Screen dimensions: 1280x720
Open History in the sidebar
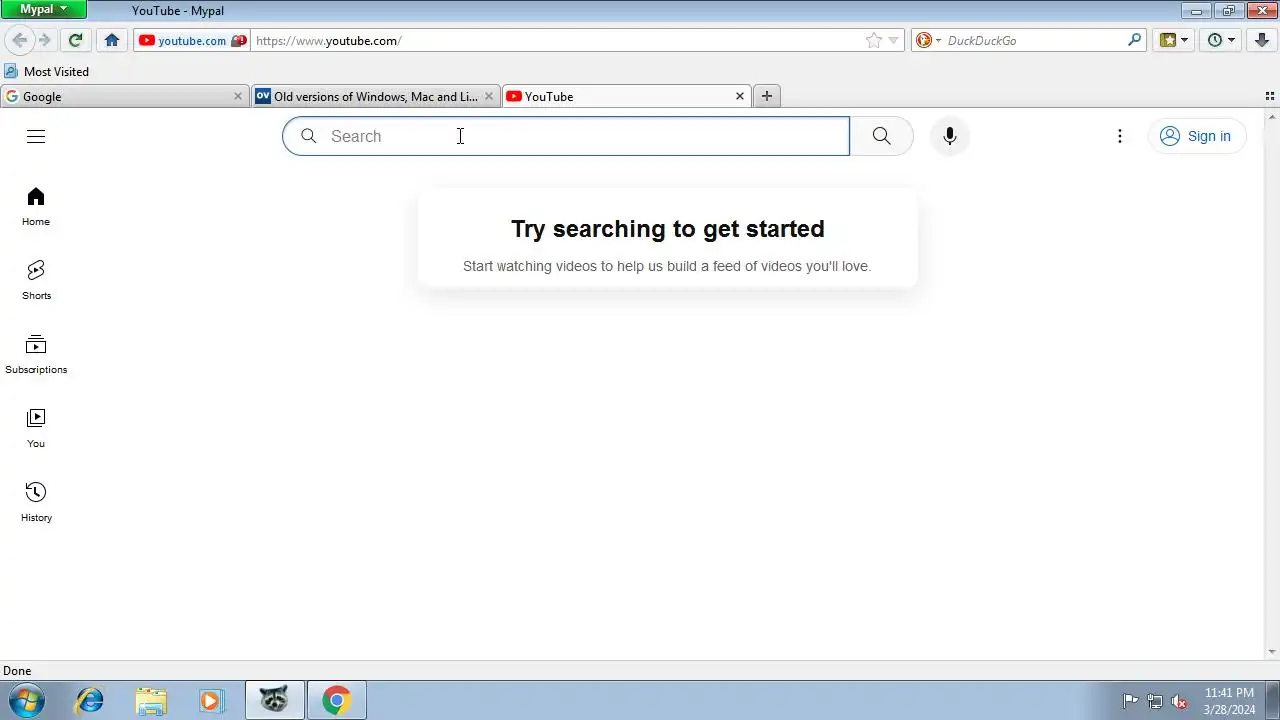(36, 503)
